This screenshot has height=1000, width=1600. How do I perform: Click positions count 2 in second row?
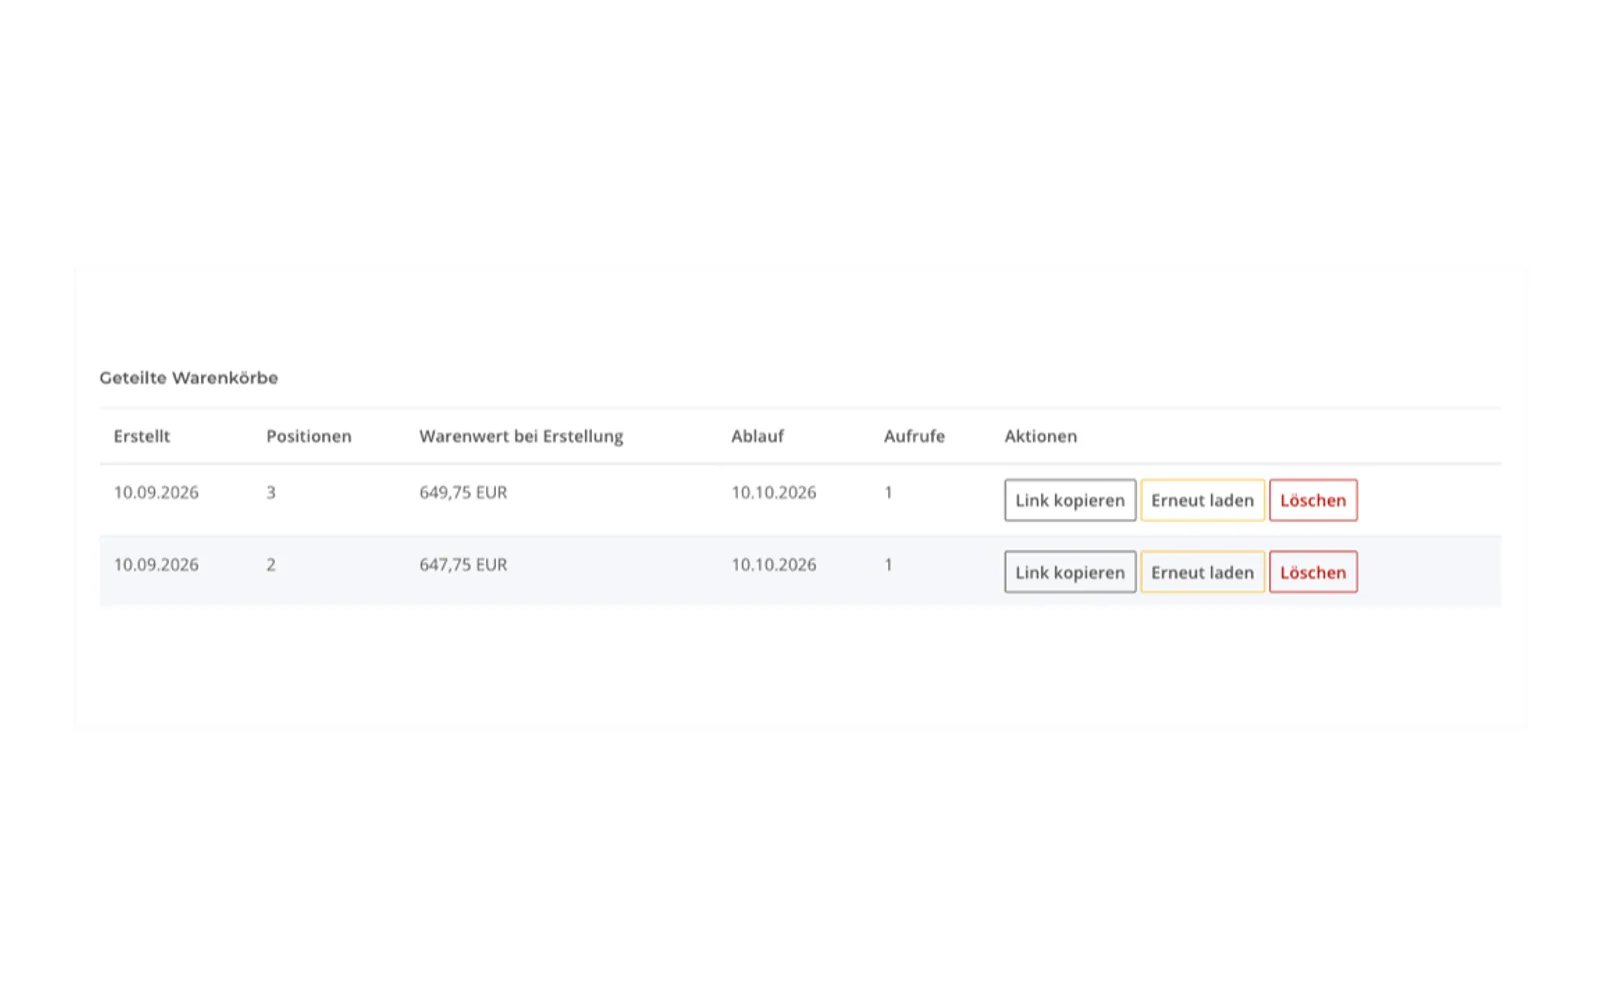271,564
